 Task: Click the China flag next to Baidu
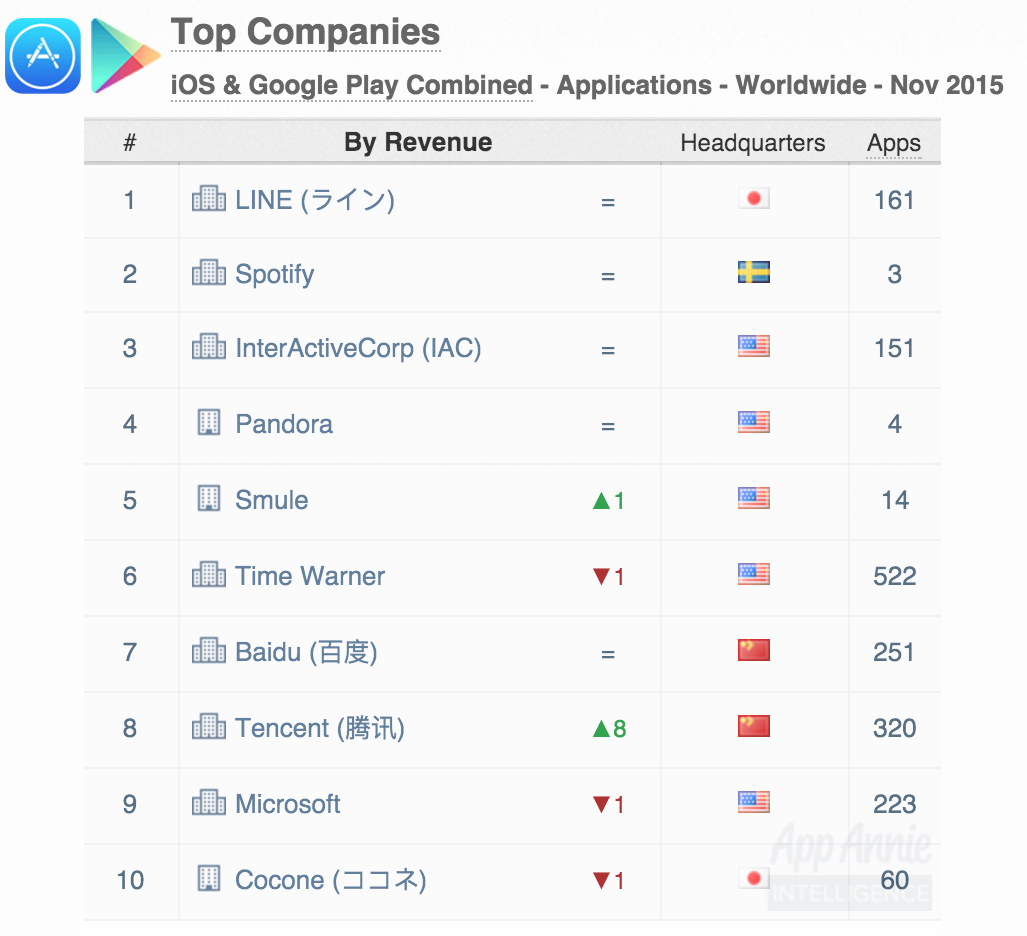(x=752, y=650)
